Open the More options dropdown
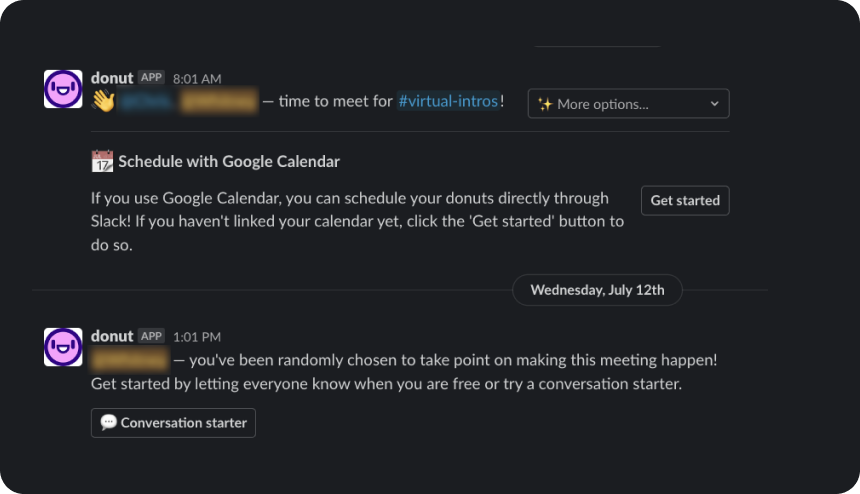This screenshot has height=494, width=860. [629, 104]
